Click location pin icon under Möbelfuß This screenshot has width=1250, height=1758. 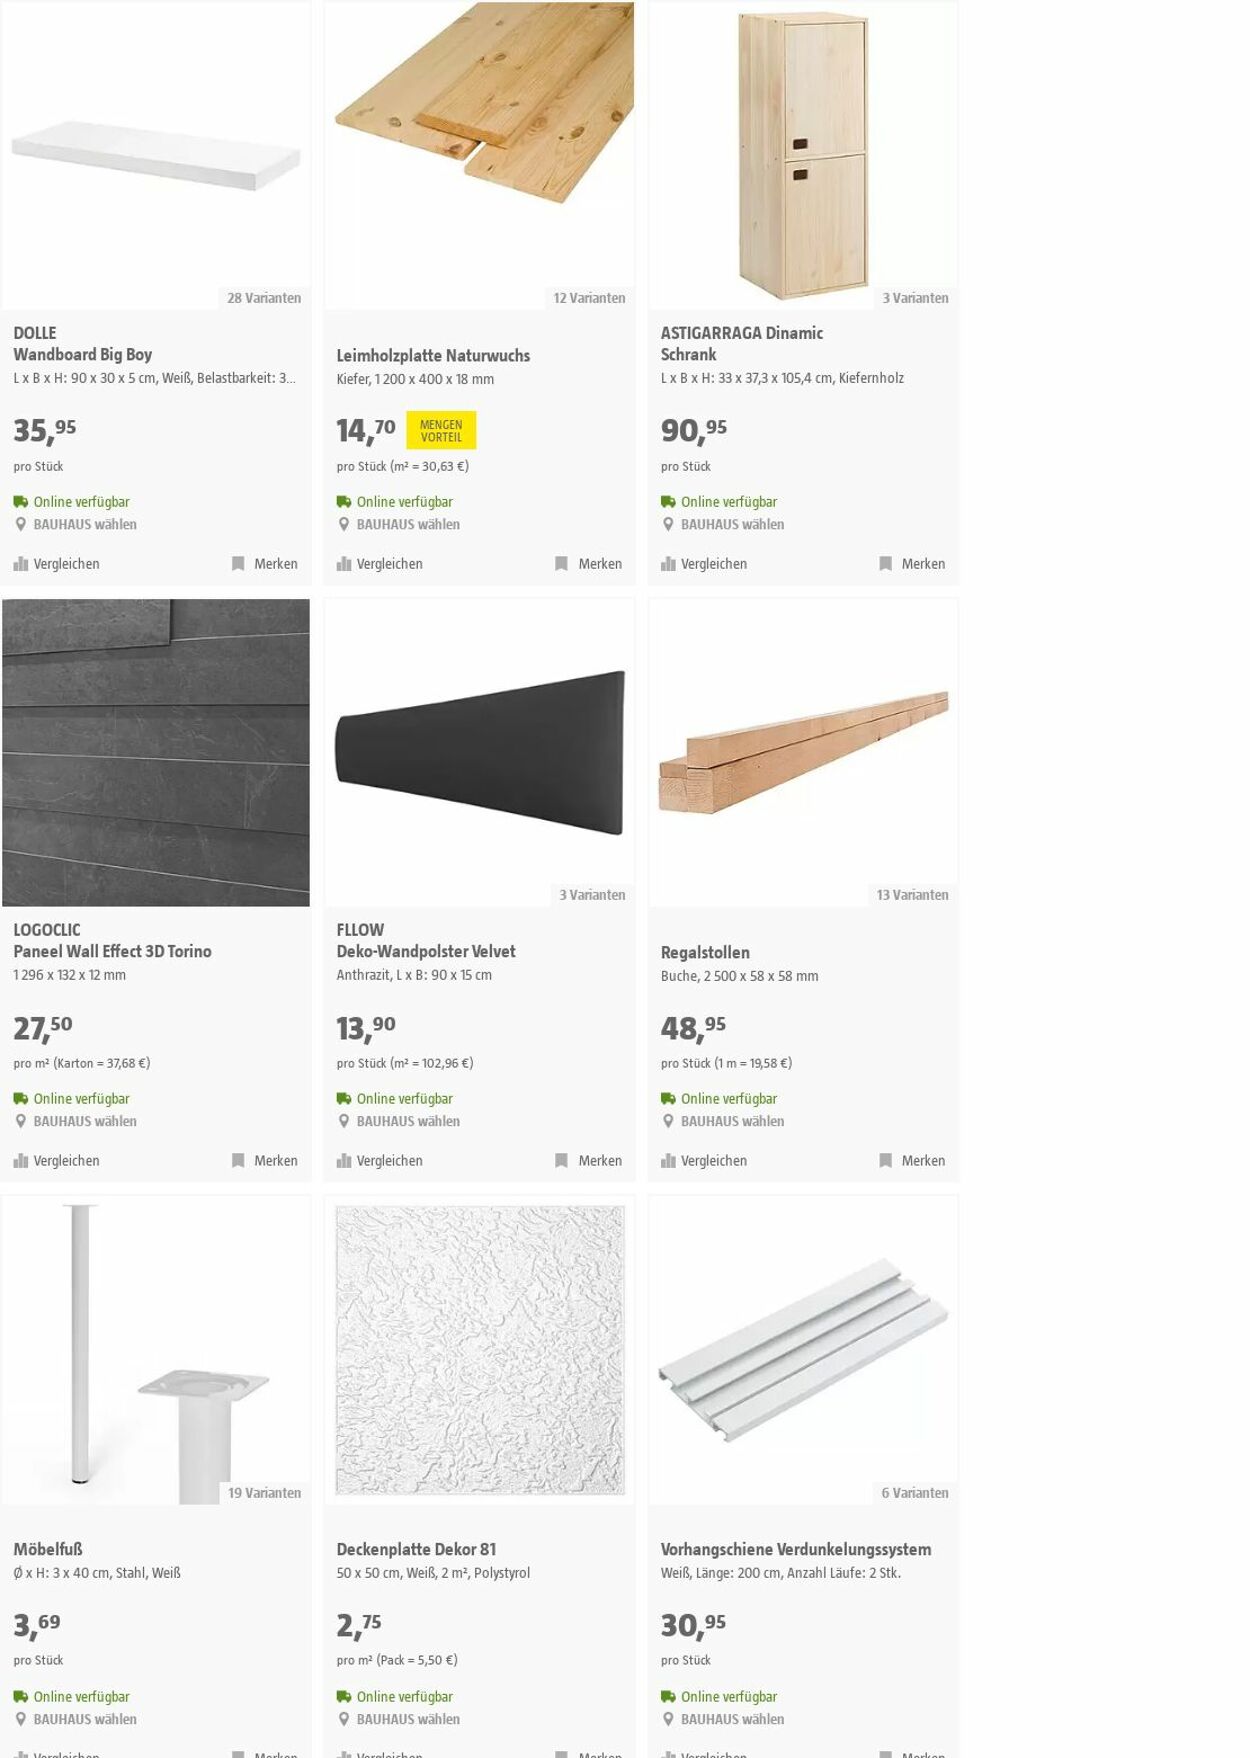(21, 1719)
